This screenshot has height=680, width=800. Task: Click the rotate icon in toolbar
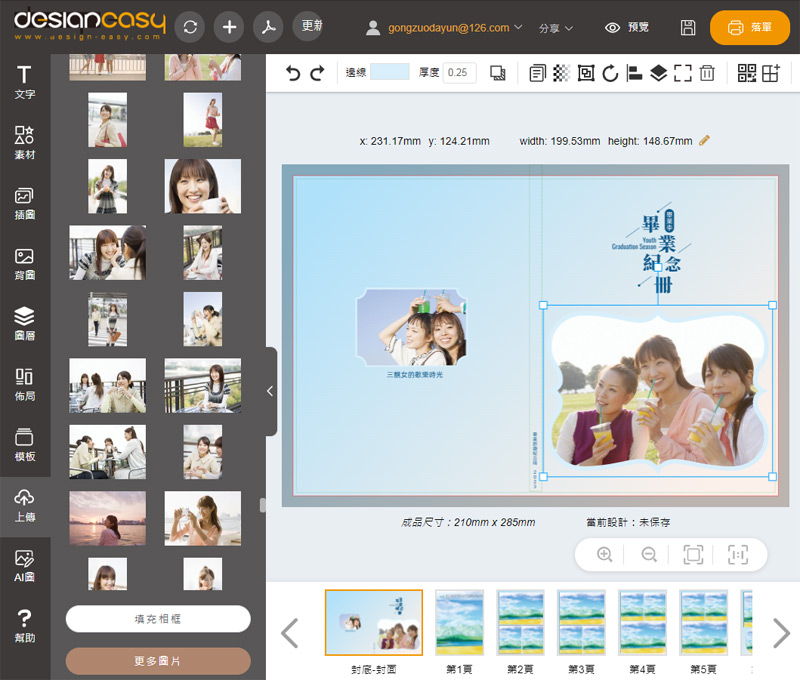(610, 73)
